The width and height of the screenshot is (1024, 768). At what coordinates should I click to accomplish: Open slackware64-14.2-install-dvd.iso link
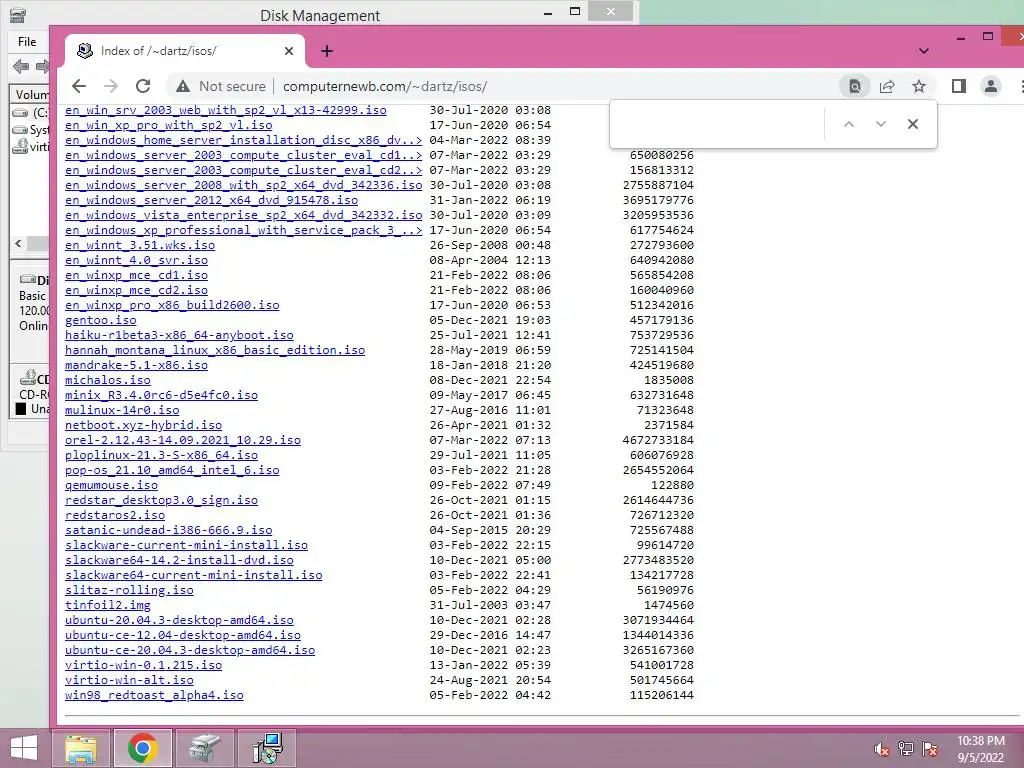coord(179,560)
